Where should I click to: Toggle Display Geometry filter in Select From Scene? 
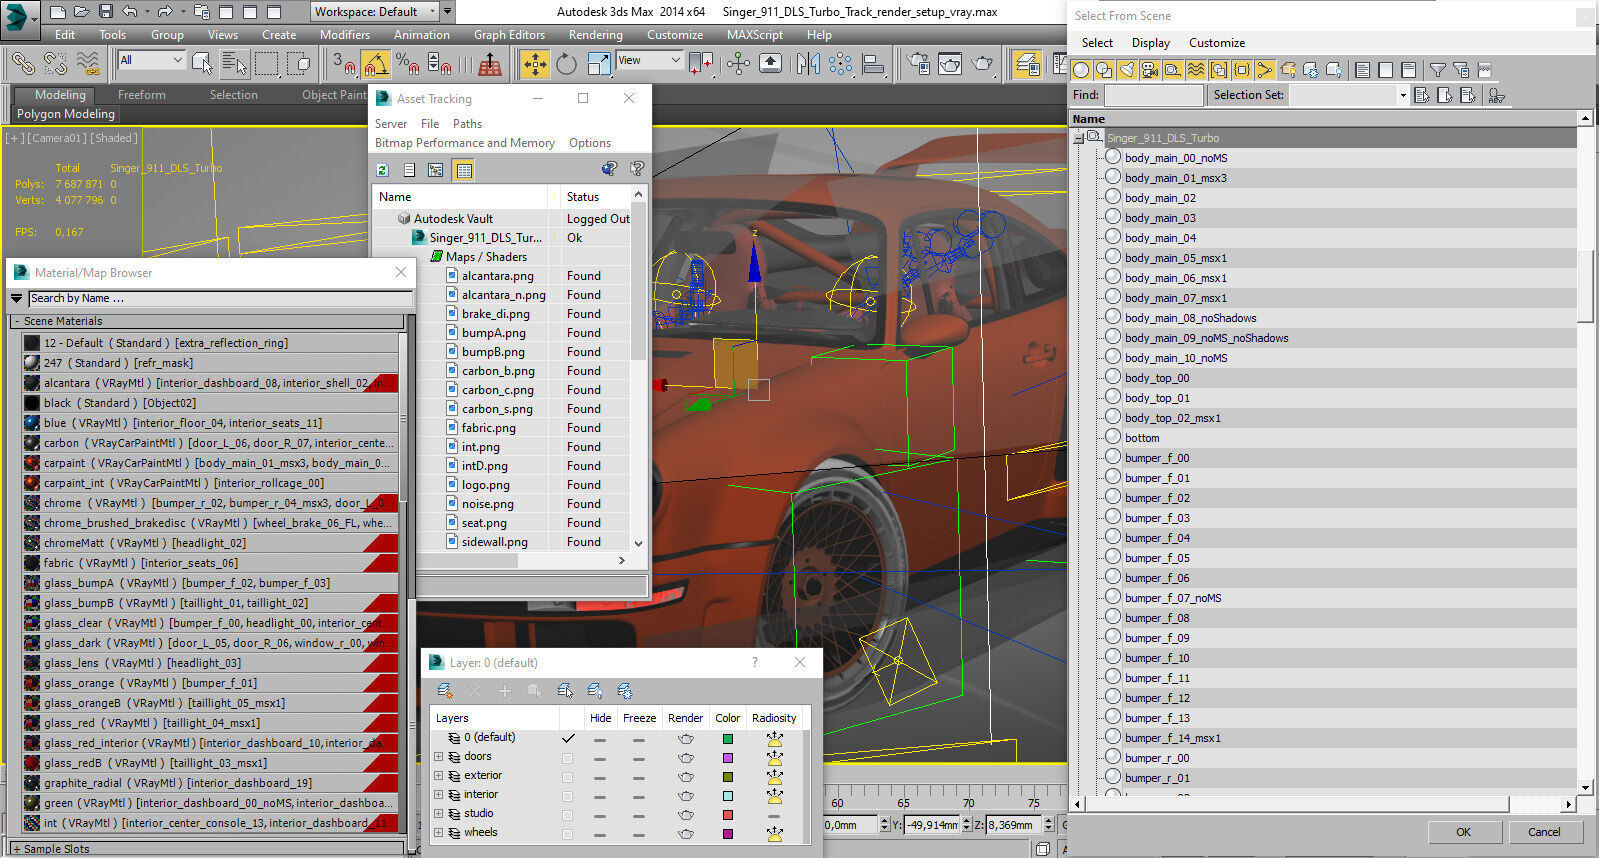click(1081, 70)
